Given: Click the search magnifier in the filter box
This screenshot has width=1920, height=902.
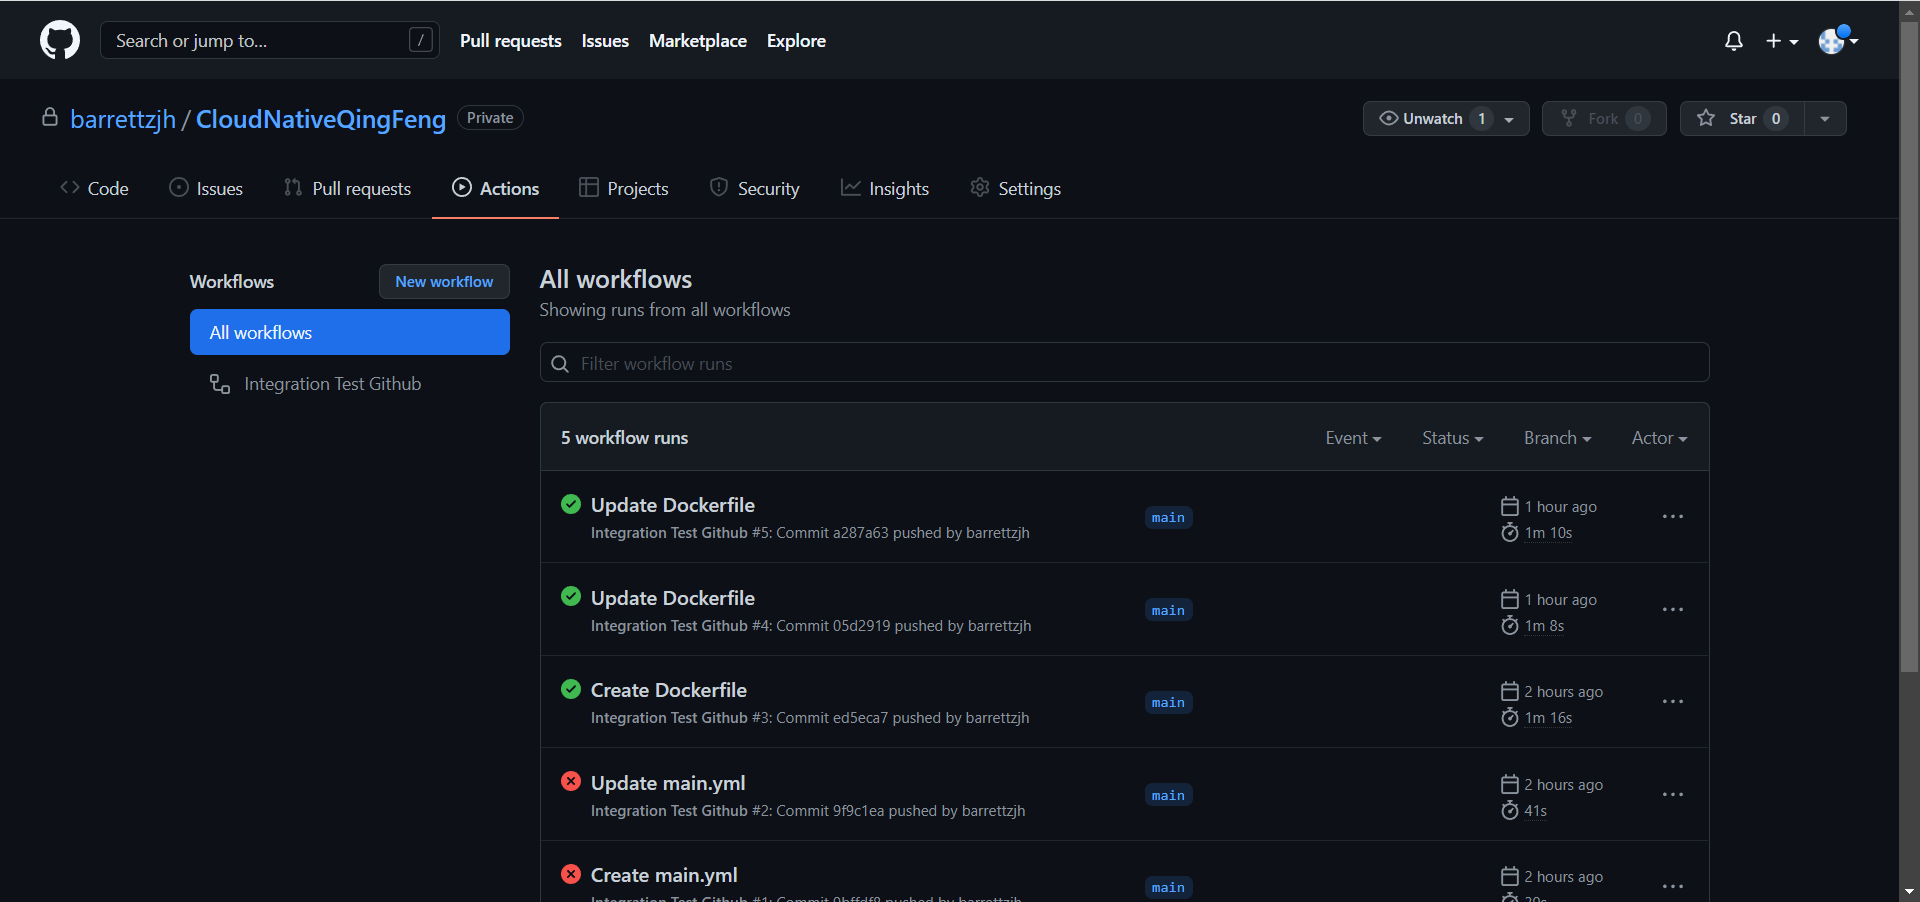Looking at the screenshot, I should pos(560,364).
